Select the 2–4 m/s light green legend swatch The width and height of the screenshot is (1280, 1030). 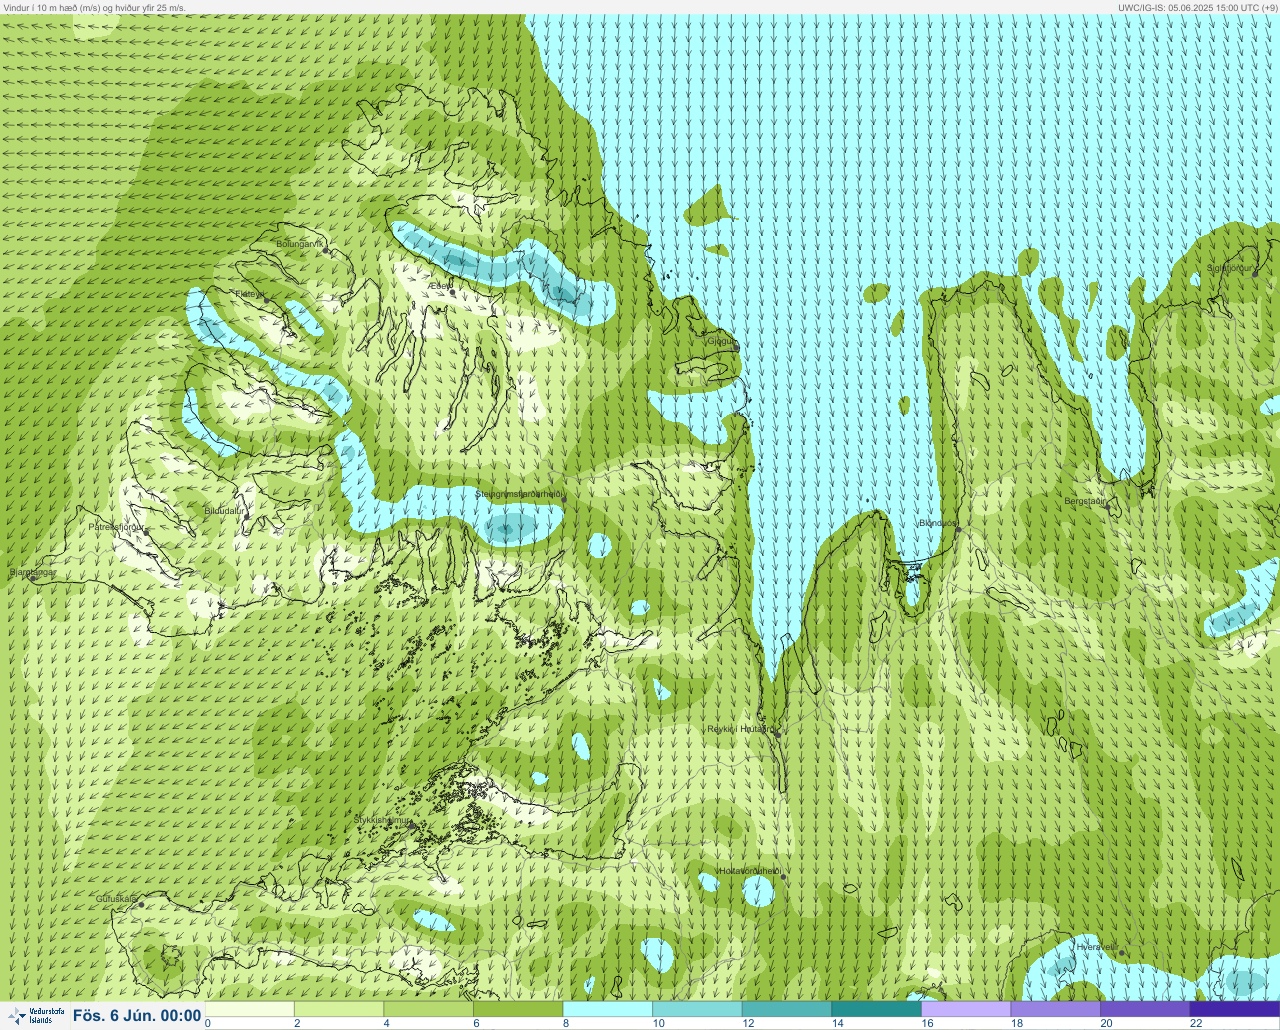coord(339,1009)
